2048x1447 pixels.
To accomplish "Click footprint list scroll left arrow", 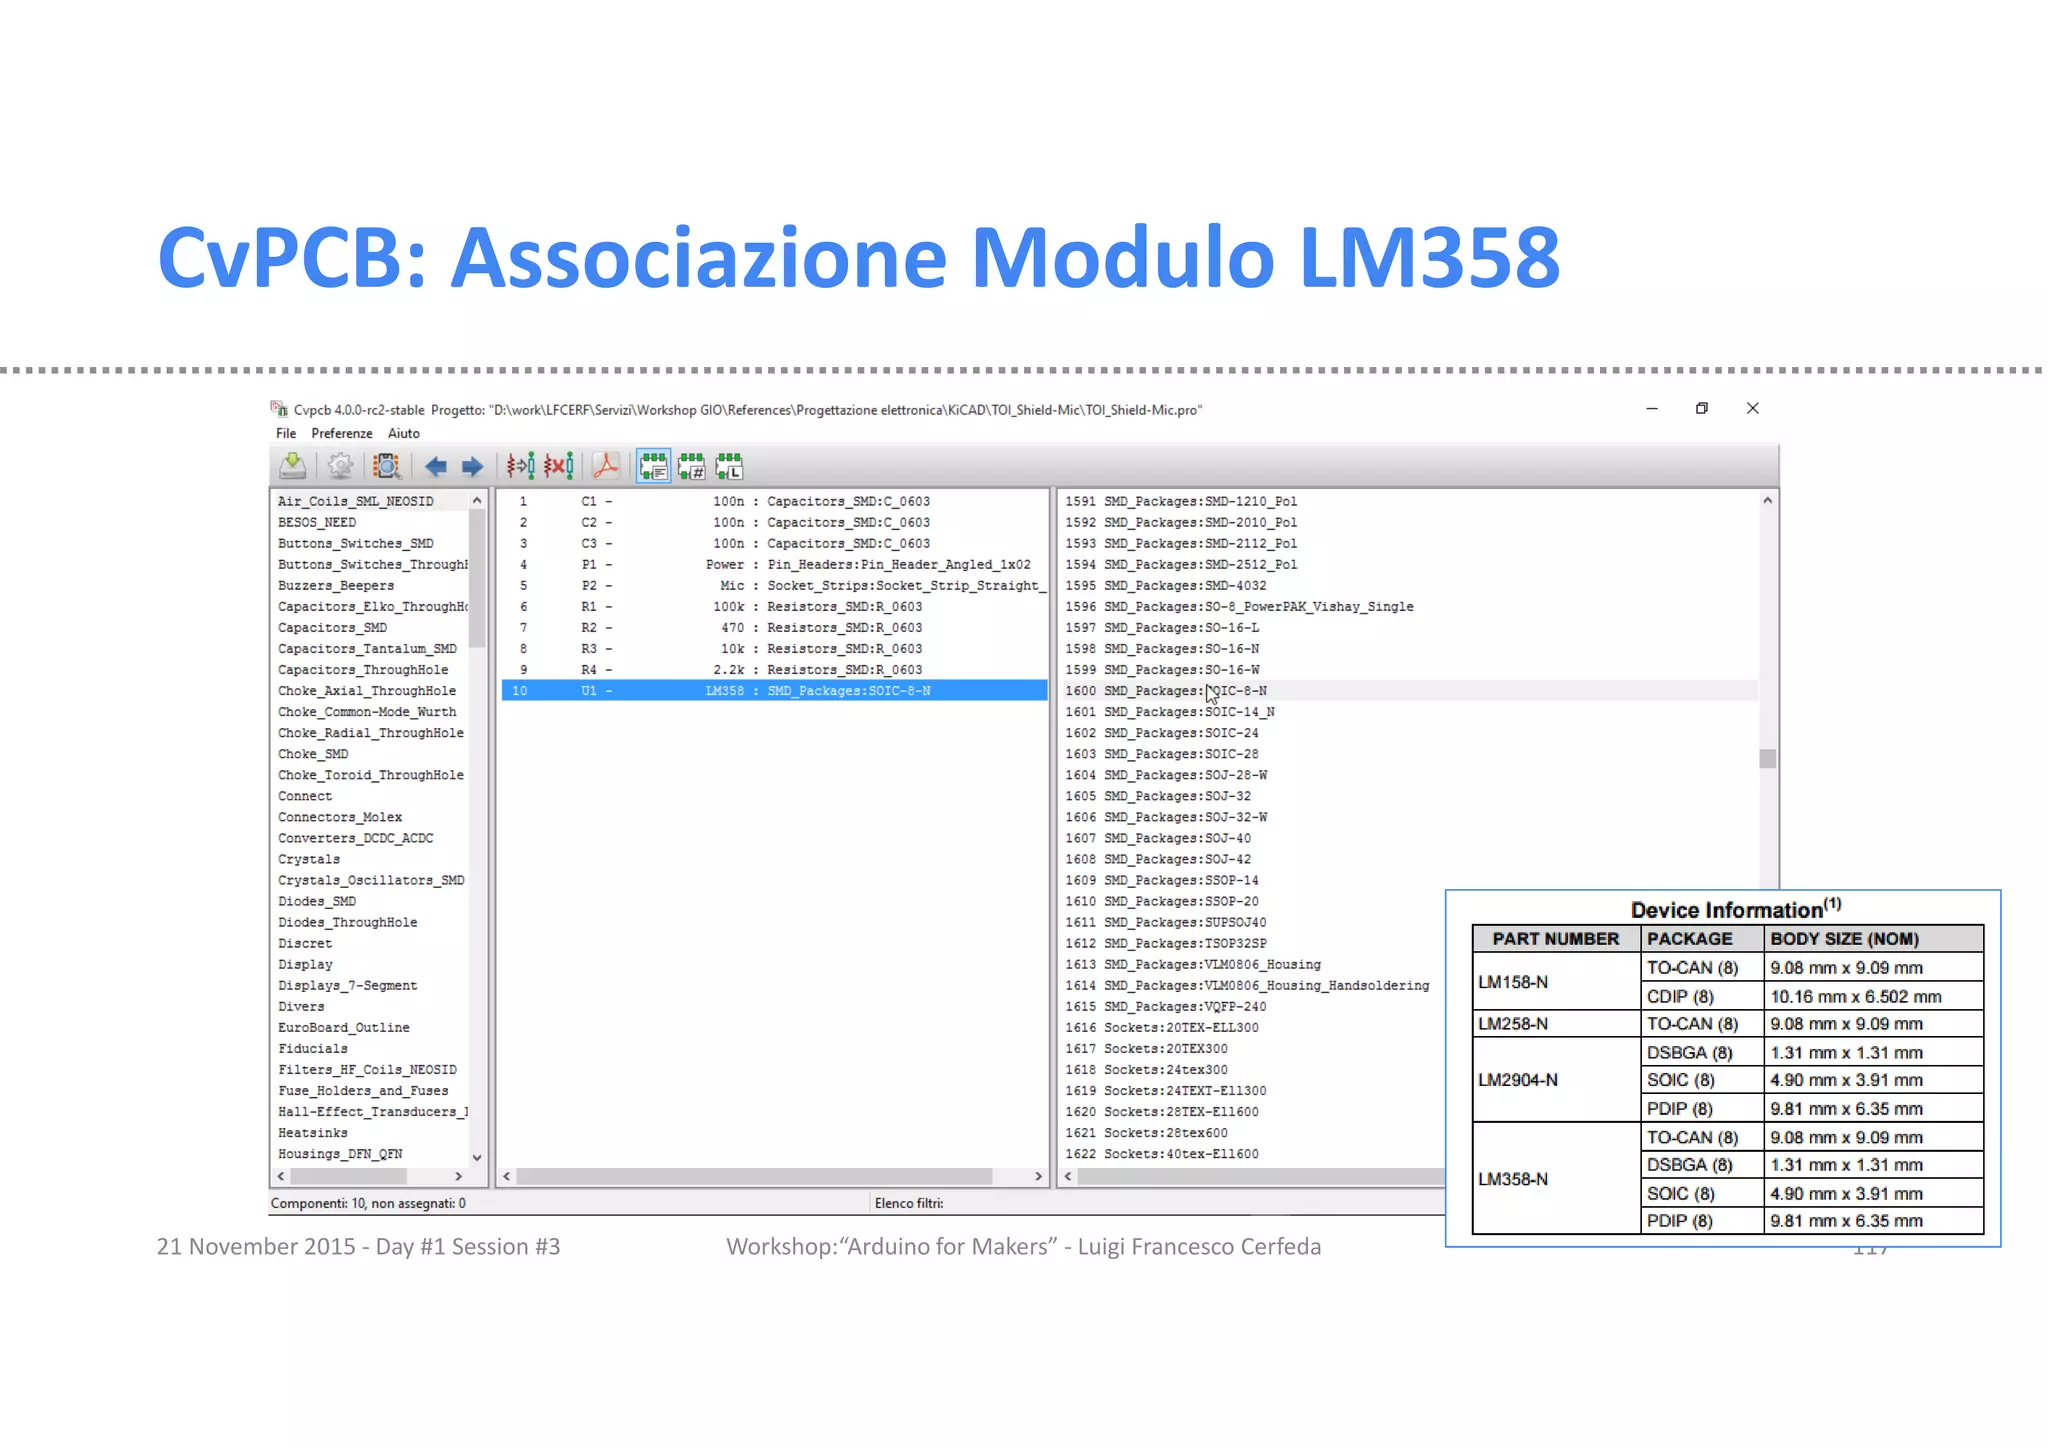I will click(x=1068, y=1176).
